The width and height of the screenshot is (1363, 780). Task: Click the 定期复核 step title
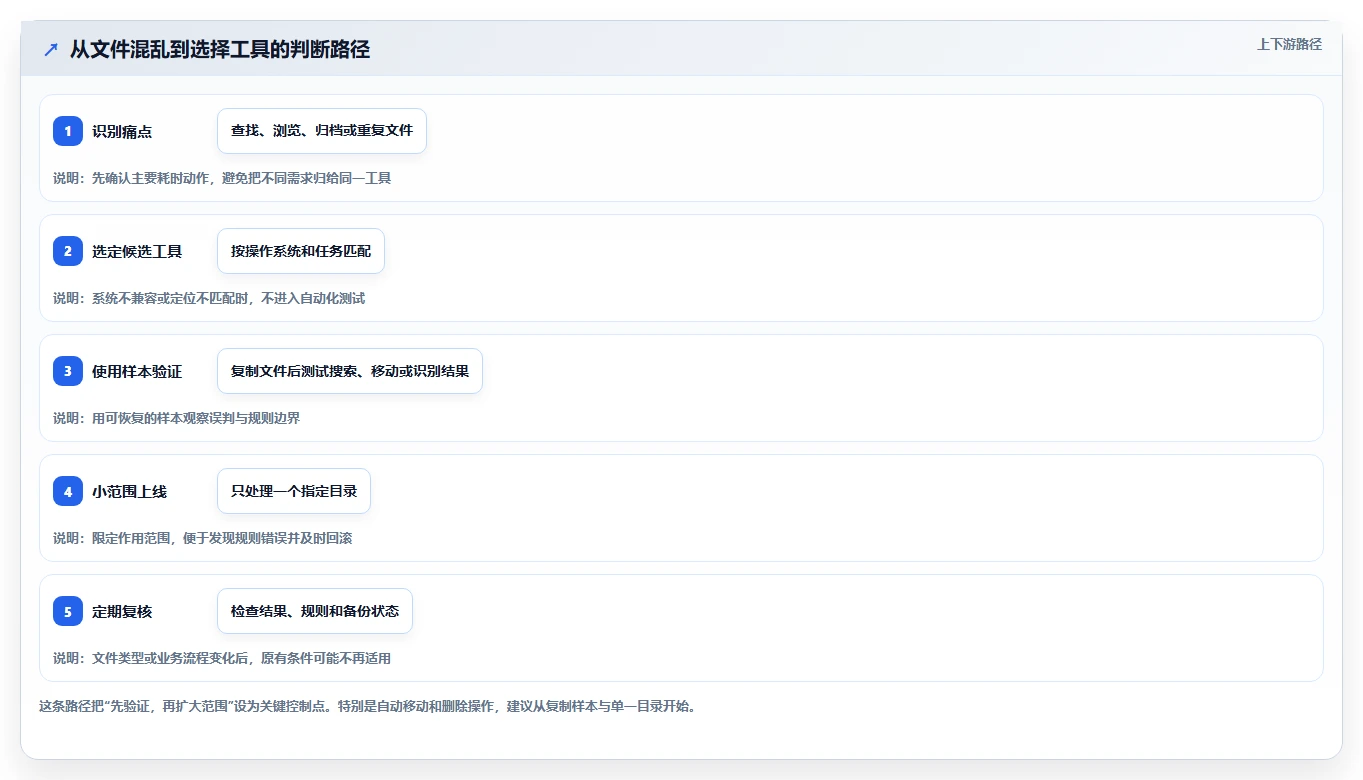[x=122, y=611]
